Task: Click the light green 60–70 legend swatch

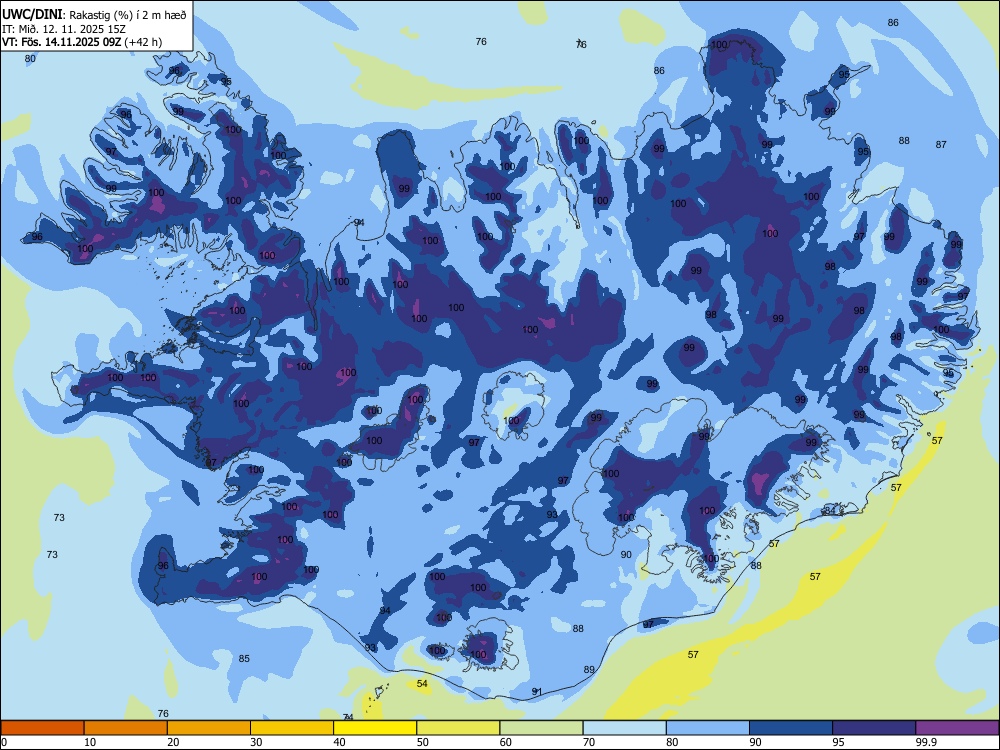Action: tap(541, 728)
